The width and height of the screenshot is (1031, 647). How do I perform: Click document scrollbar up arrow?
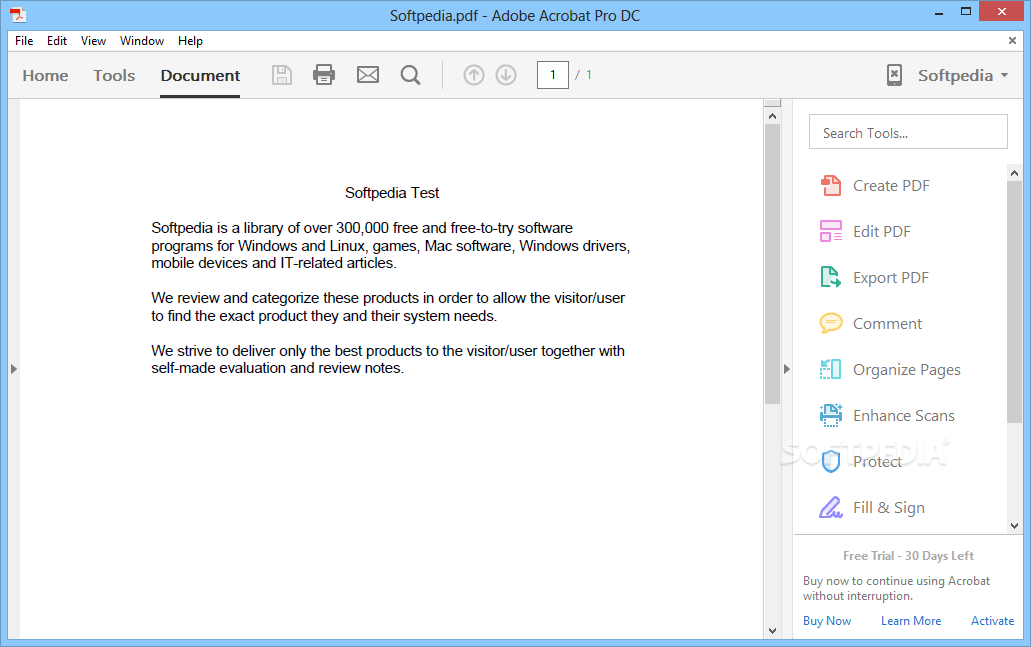[773, 116]
